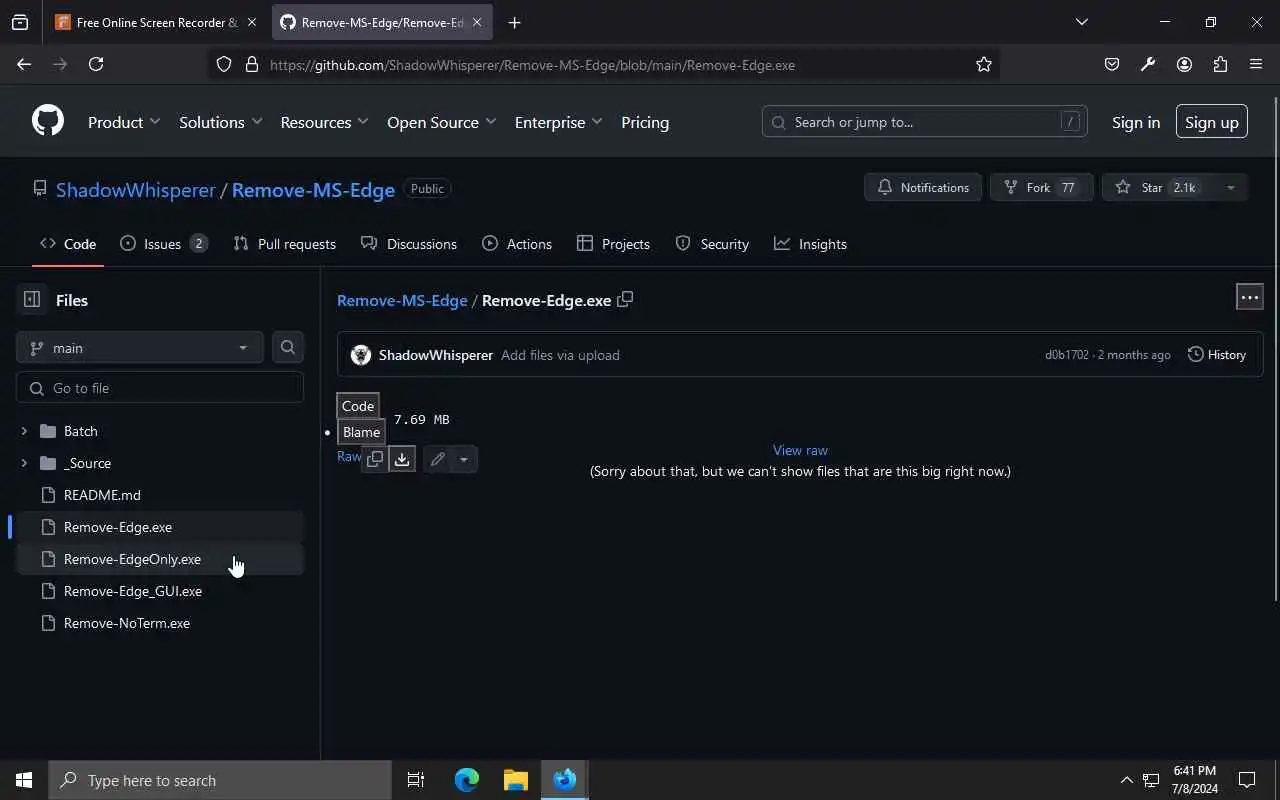This screenshot has width=1280, height=800.
Task: Open Firefox View recent browsing icon
Action: (x=20, y=22)
